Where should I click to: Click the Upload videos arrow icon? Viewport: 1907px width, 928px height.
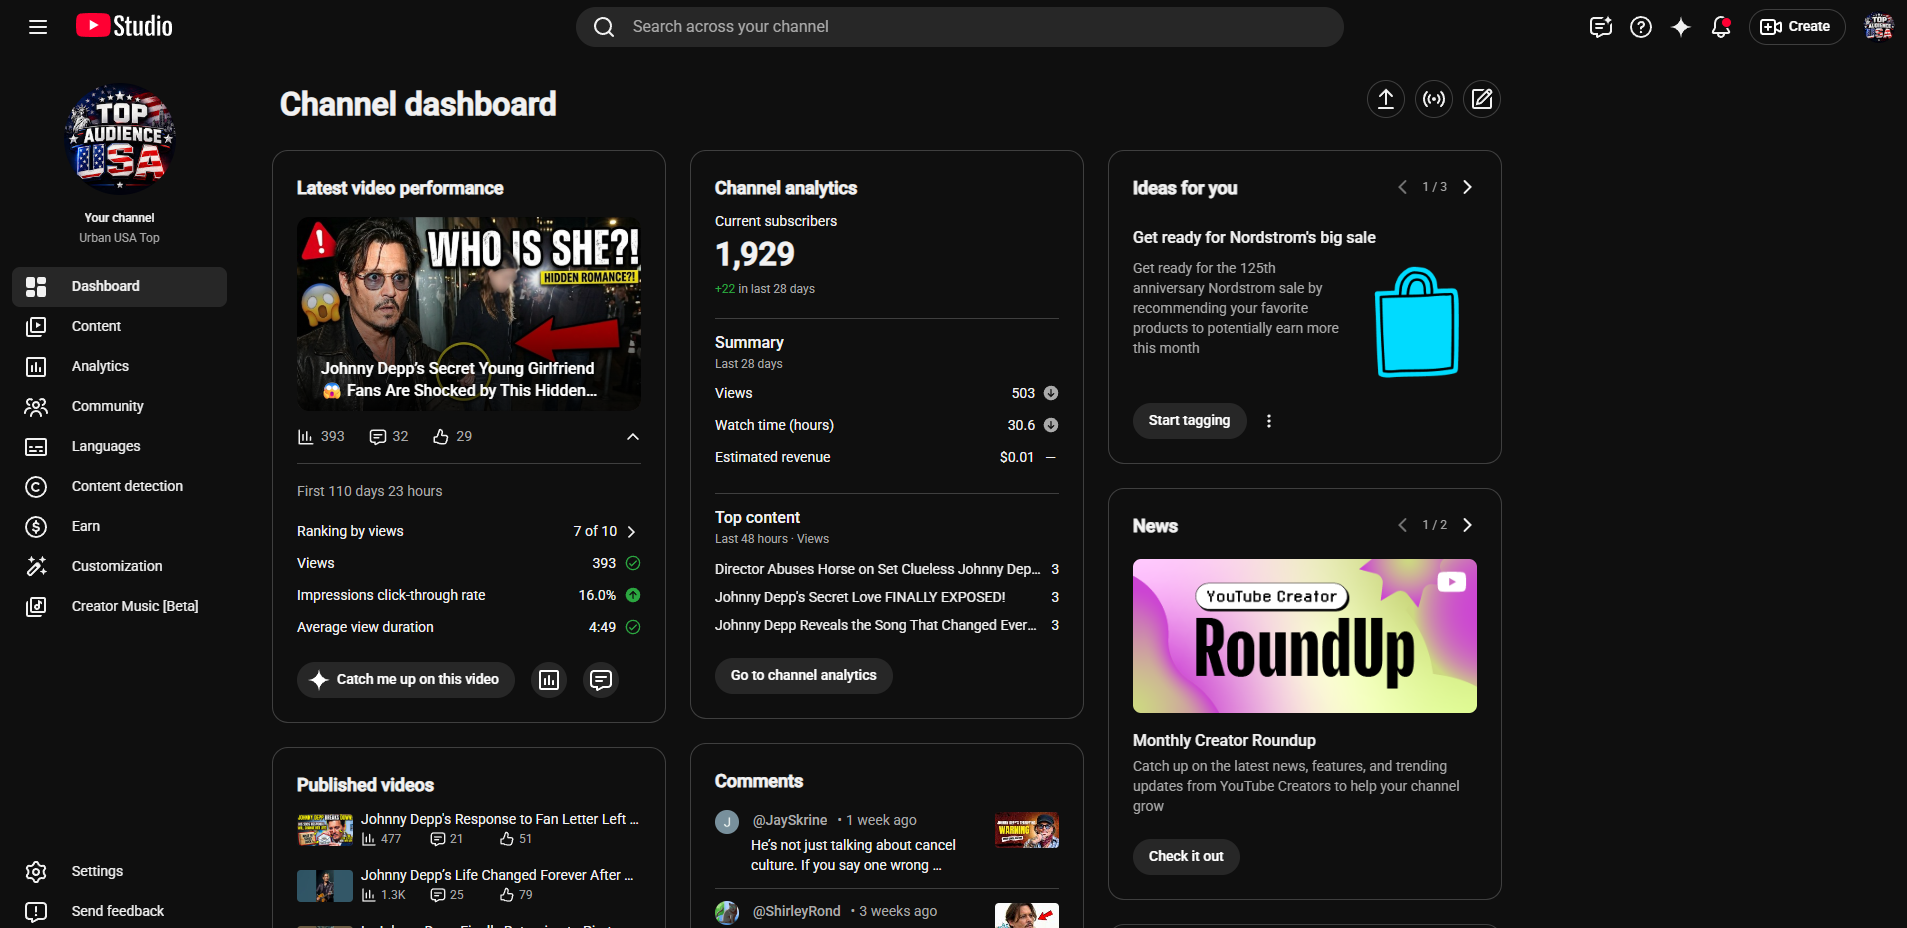click(x=1386, y=99)
